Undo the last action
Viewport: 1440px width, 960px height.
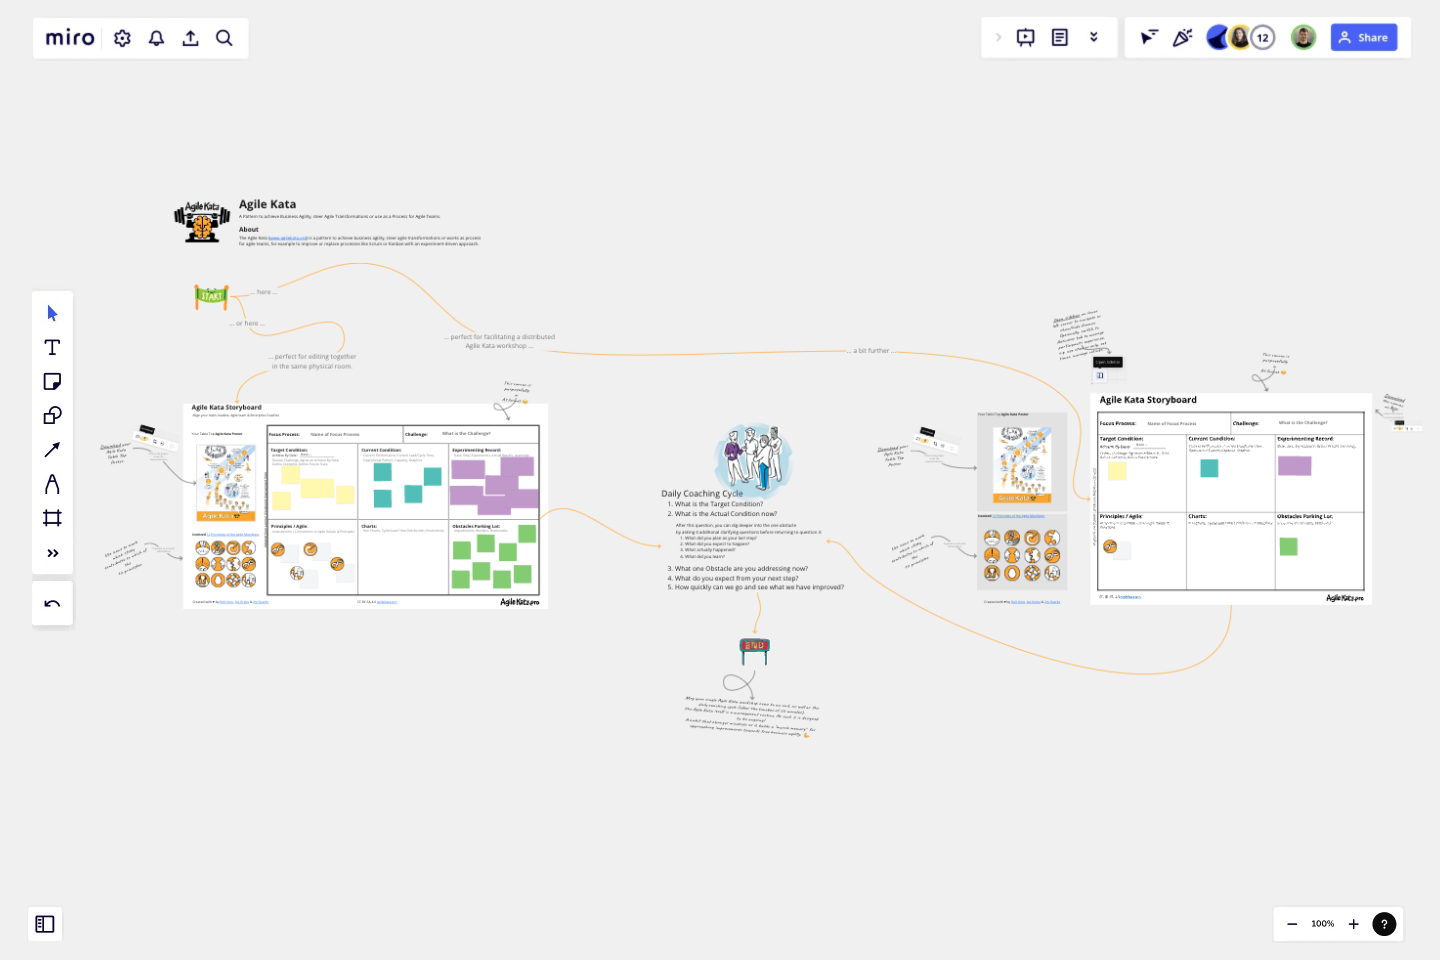pos(52,602)
